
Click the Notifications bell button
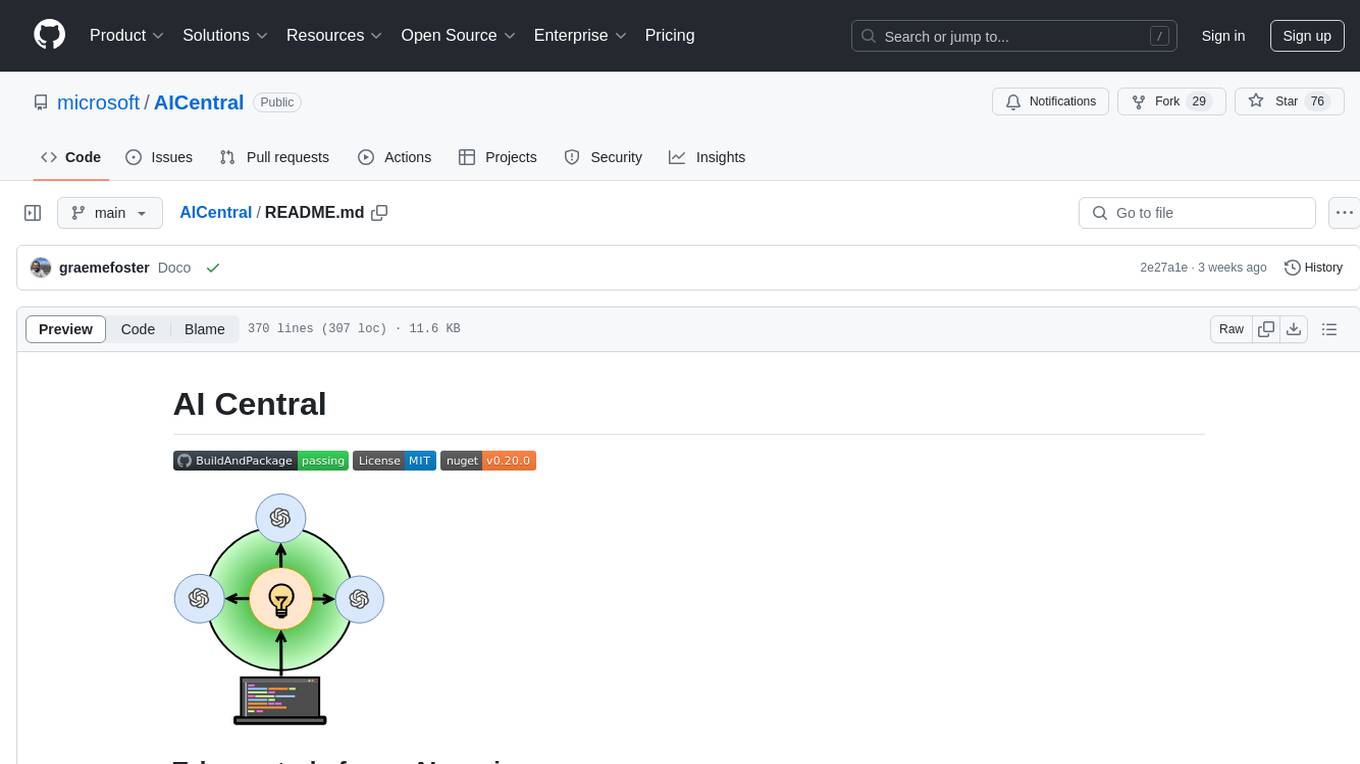(1050, 101)
